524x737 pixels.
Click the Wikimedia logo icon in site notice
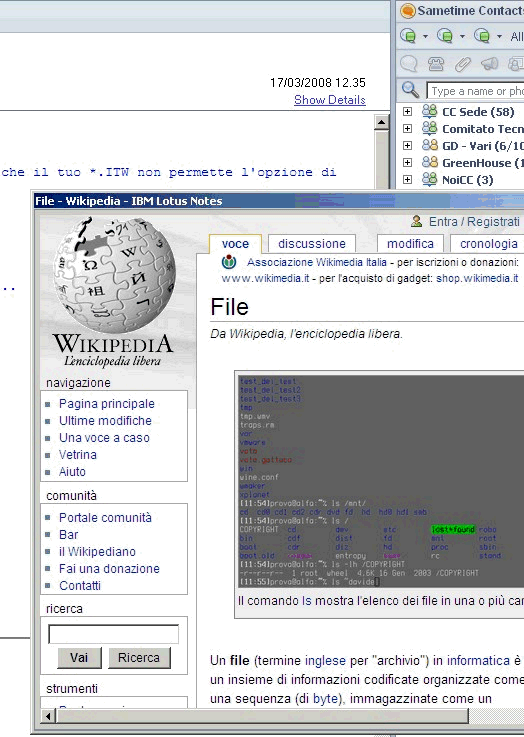[229, 262]
